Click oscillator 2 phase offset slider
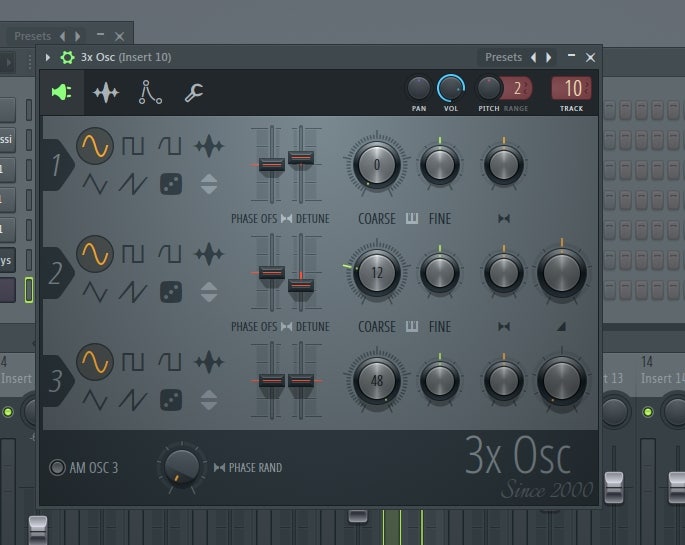Image resolution: width=685 pixels, height=545 pixels. pyautogui.click(x=272, y=272)
